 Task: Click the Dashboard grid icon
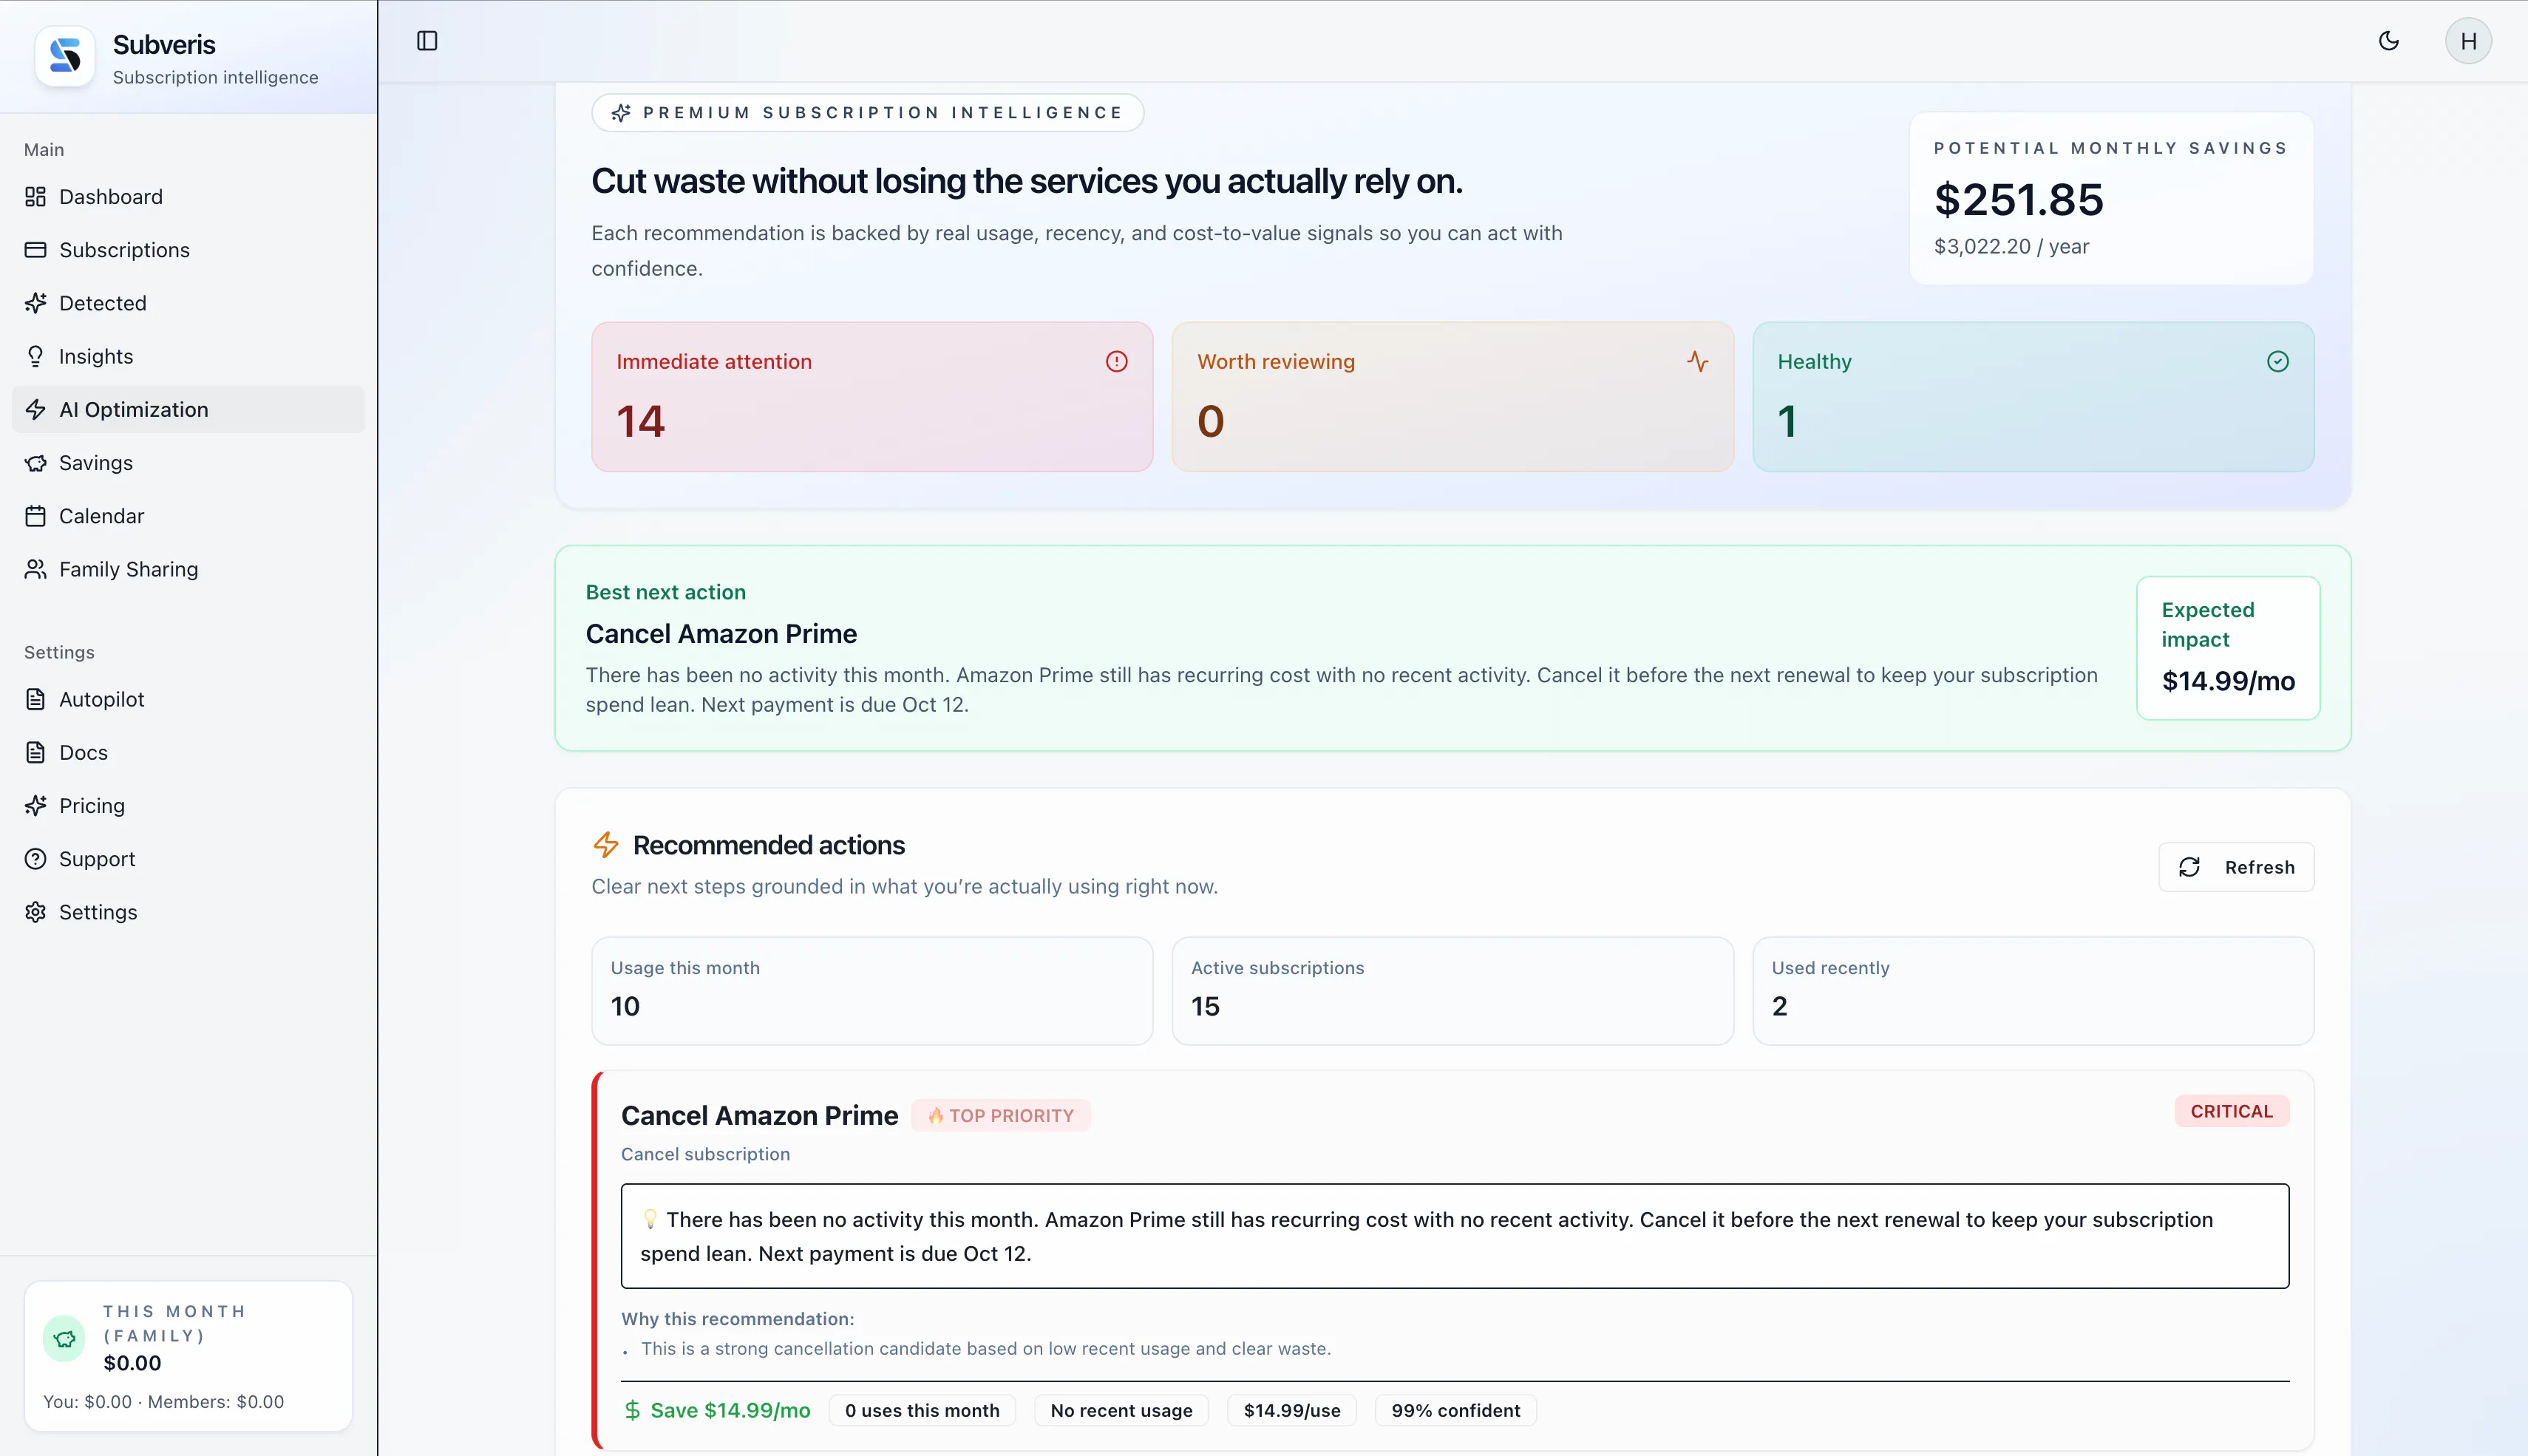pyautogui.click(x=35, y=197)
